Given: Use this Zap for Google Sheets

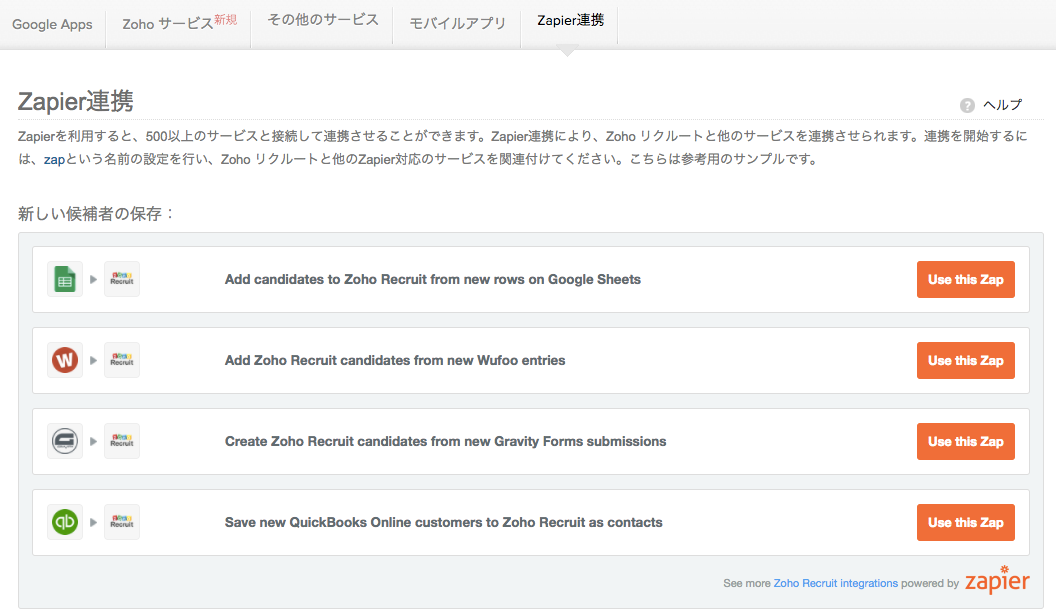Looking at the screenshot, I should coord(966,279).
